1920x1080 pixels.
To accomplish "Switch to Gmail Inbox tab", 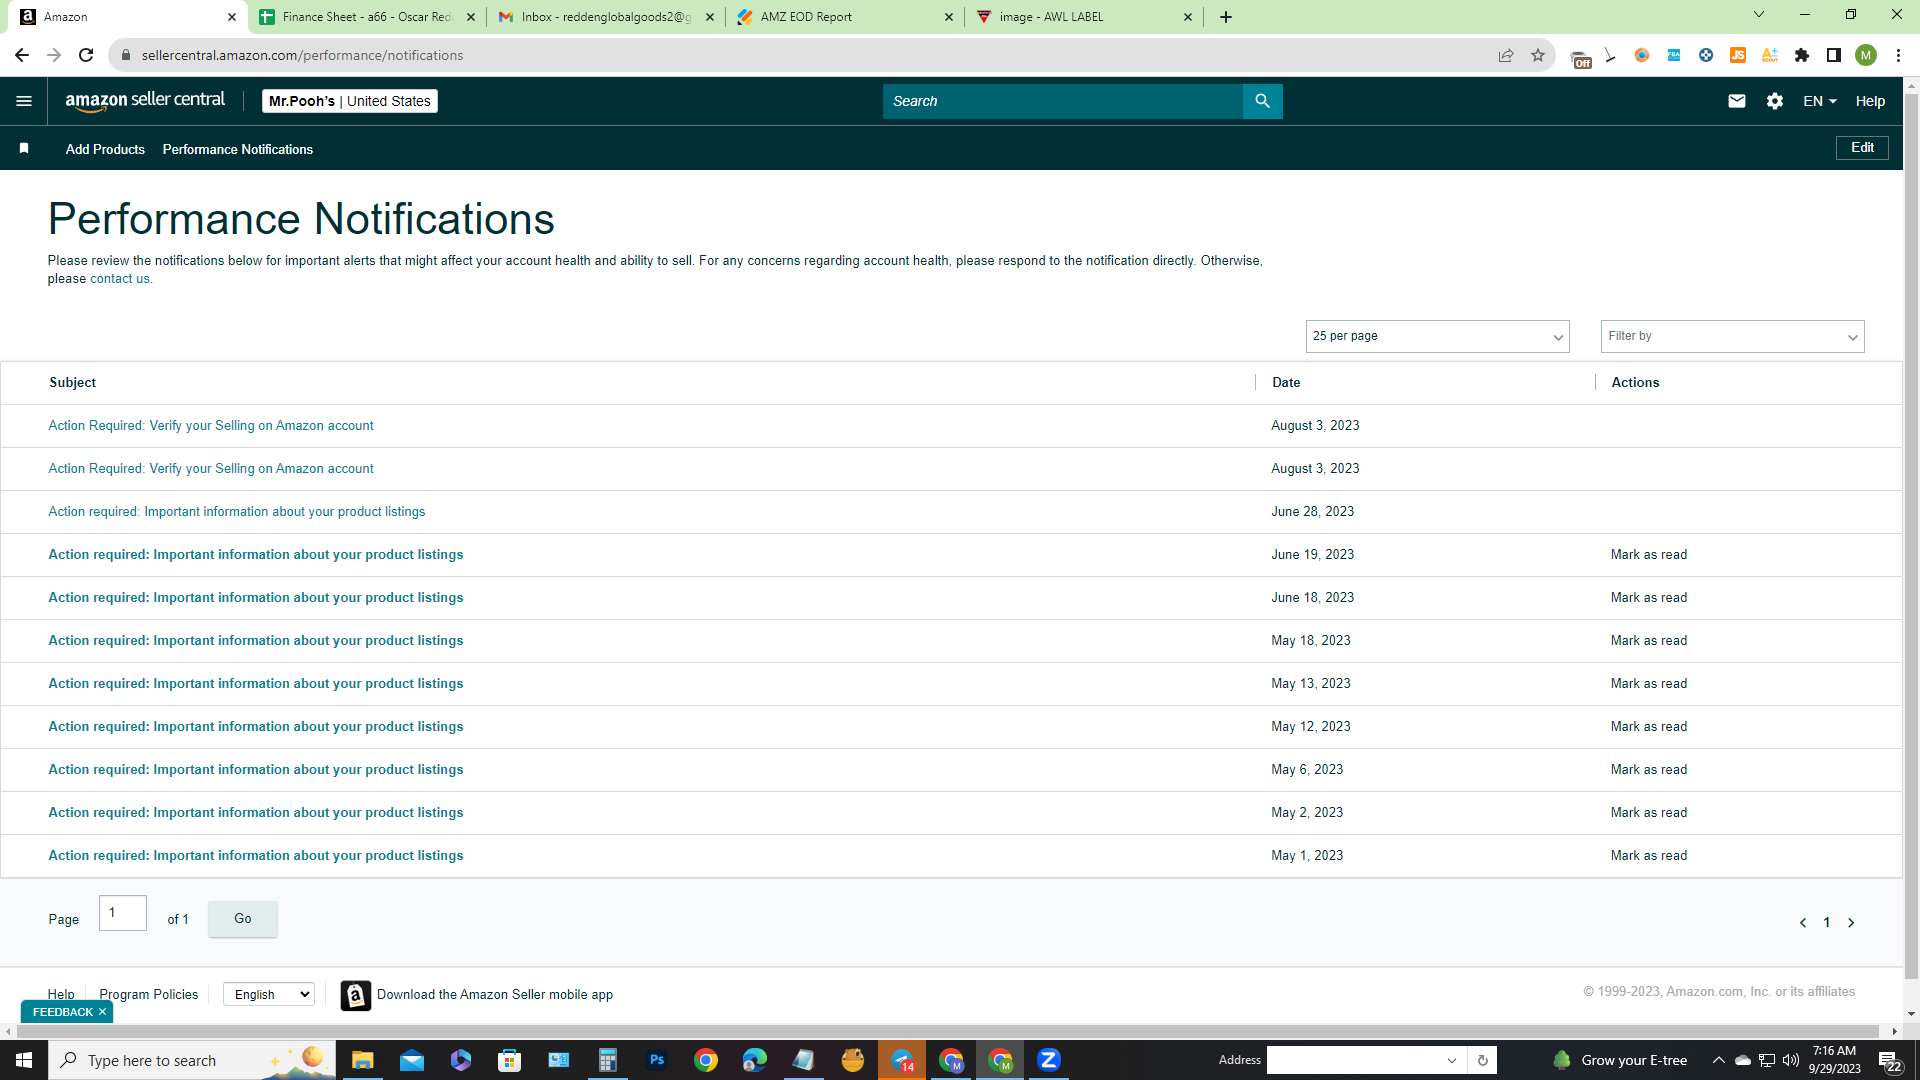I will (x=606, y=17).
